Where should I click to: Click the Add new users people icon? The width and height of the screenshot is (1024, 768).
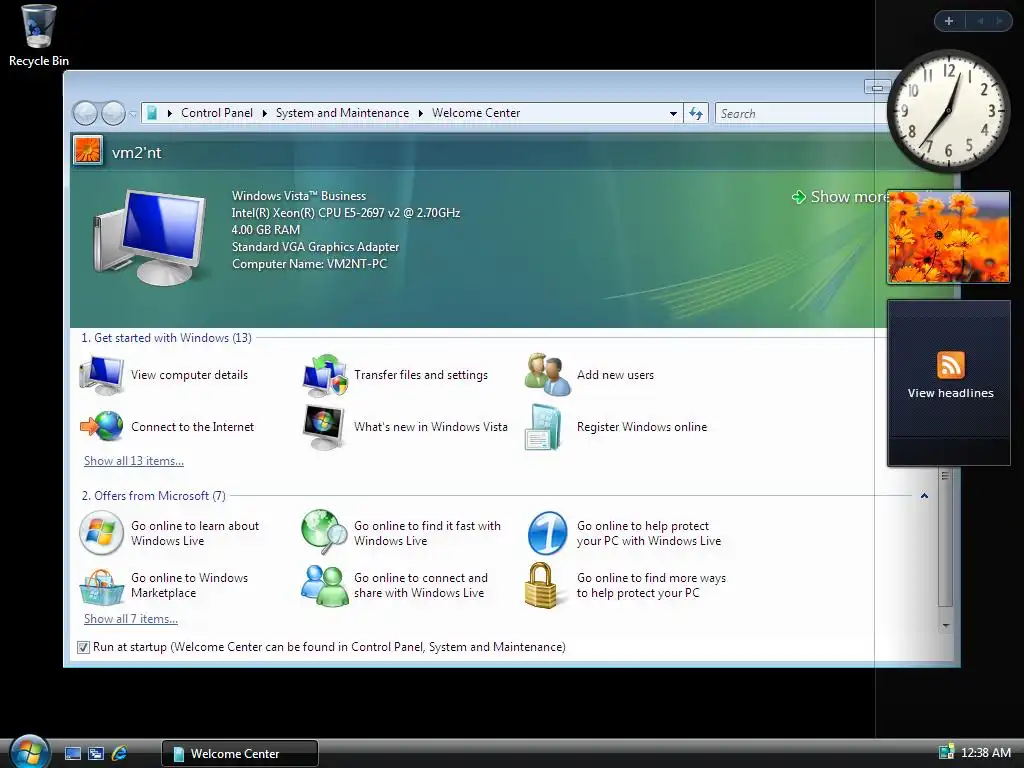547,374
